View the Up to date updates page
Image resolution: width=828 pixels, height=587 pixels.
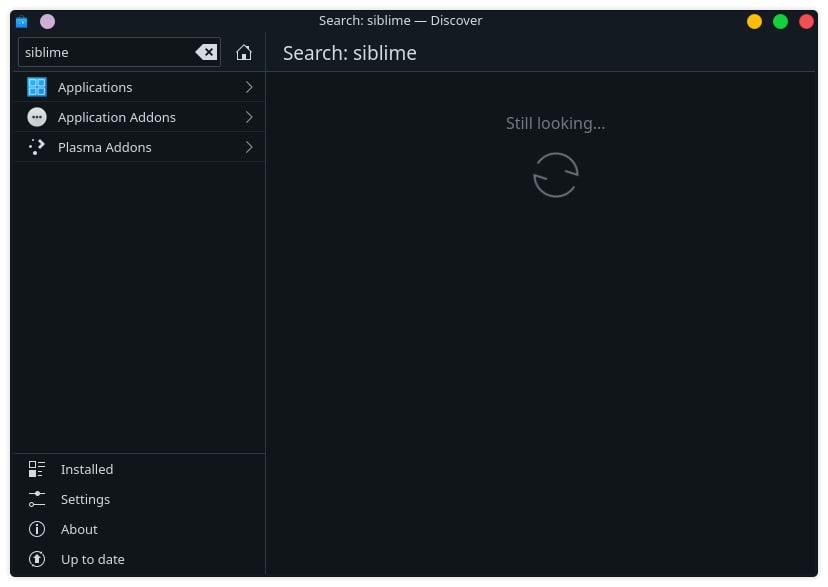click(x=140, y=559)
